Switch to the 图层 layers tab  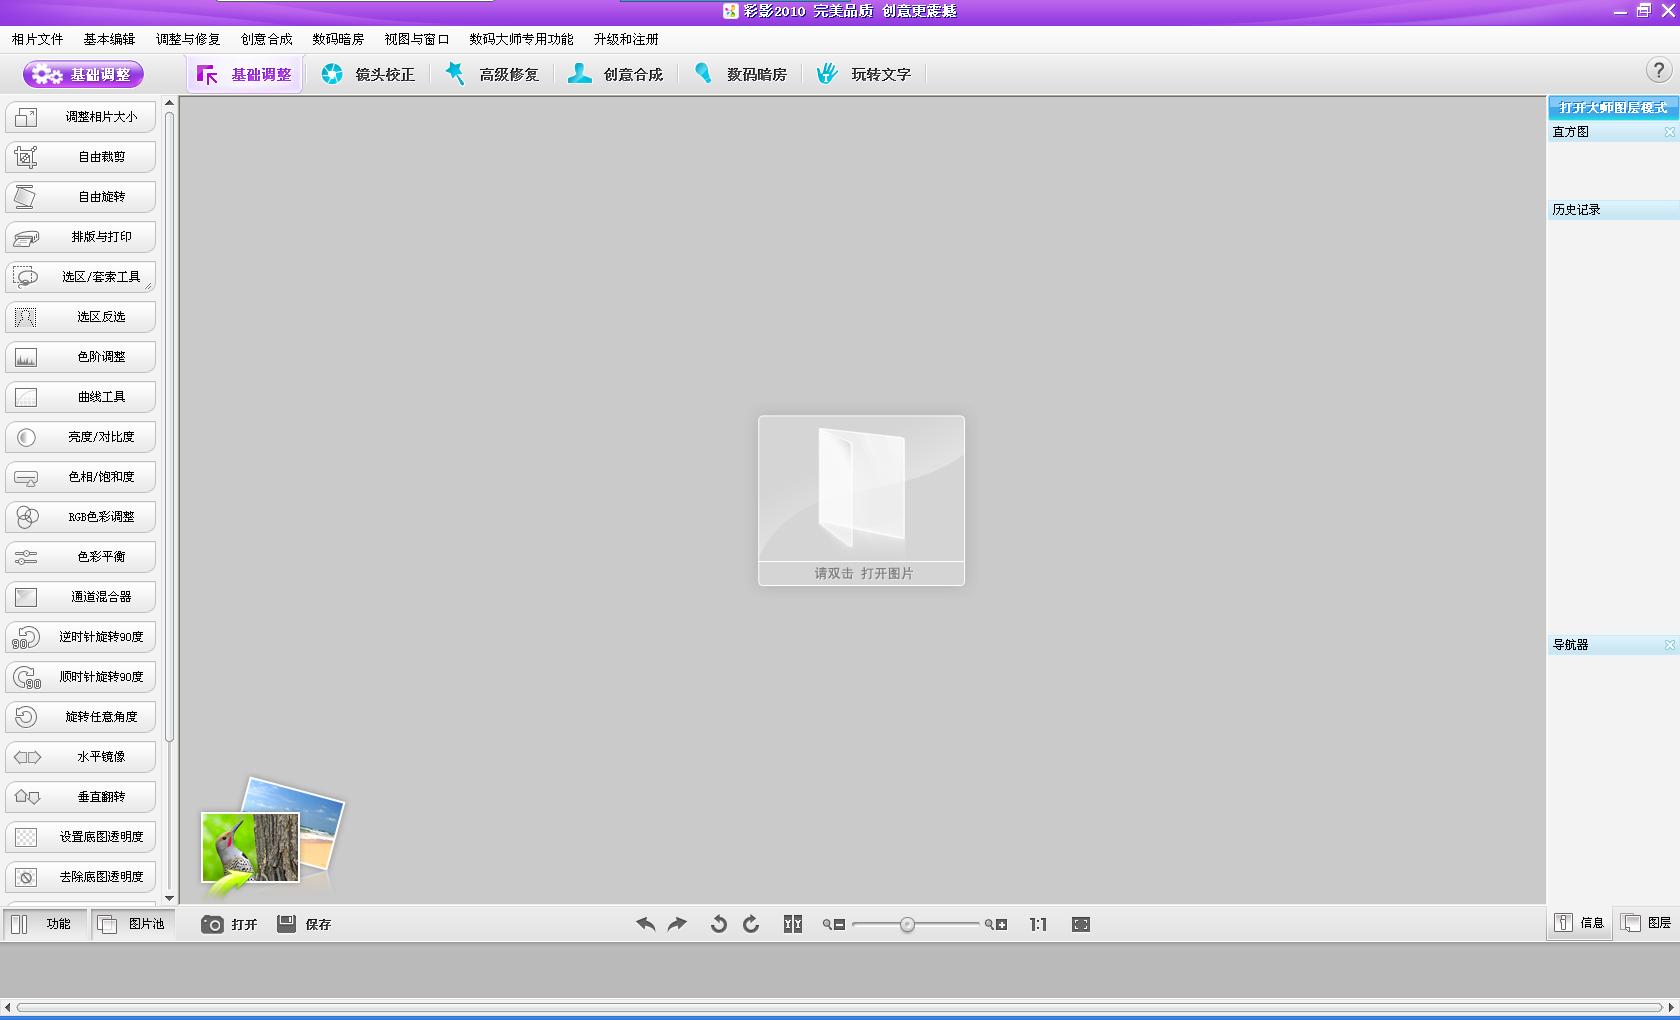point(1646,923)
